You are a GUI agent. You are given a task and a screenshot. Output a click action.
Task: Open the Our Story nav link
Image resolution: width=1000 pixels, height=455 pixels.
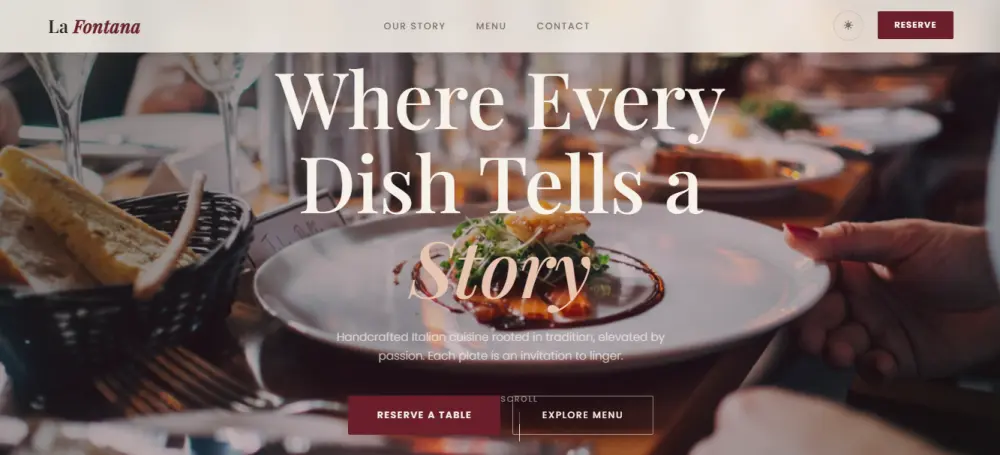point(415,26)
